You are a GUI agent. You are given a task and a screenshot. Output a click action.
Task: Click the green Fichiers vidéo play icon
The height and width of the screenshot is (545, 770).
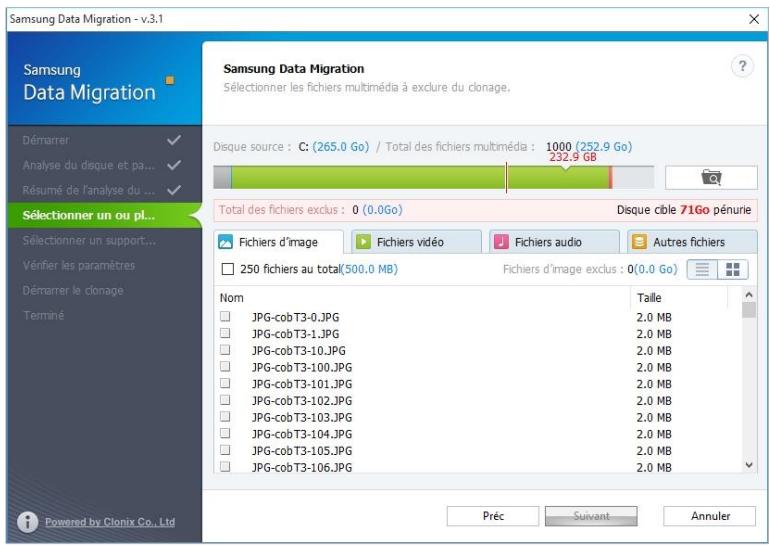pyautogui.click(x=363, y=242)
